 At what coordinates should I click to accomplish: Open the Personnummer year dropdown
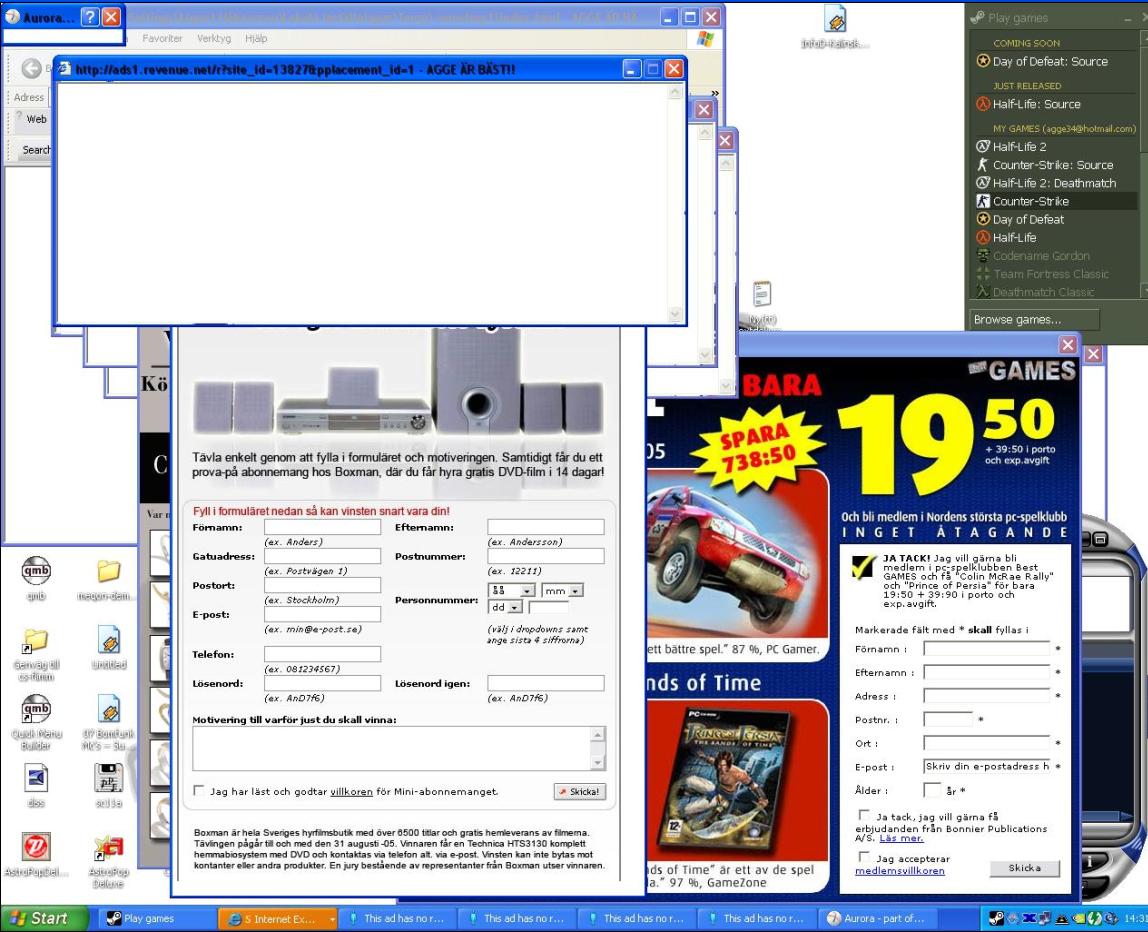(512, 590)
